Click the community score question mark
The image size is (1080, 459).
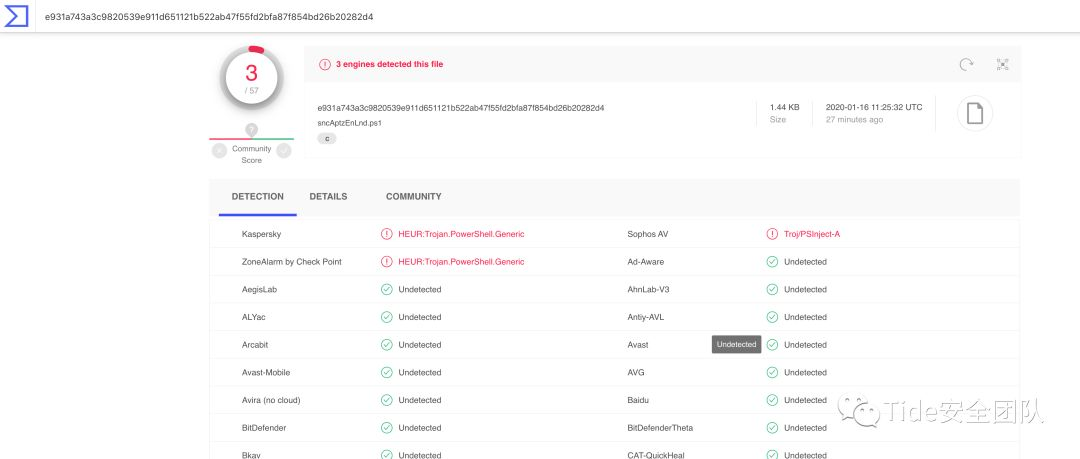tap(251, 129)
